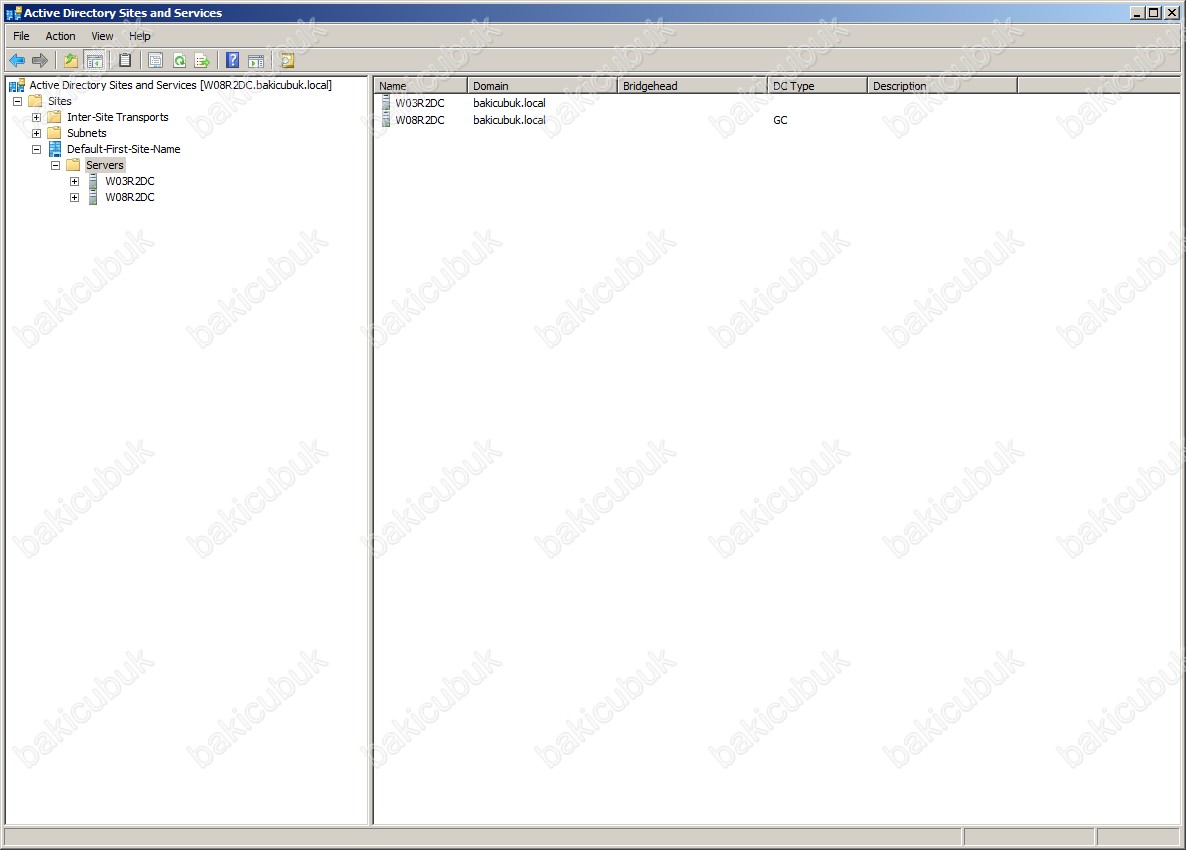Screen dimensions: 1186x850
Task: Sort list by Domain column header
Action: tap(542, 85)
